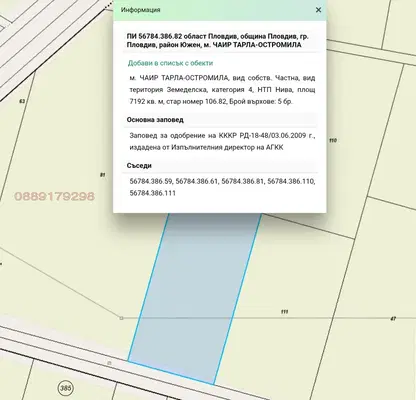Click the 'Добави в списък с обекти' link
The image size is (416, 400).
click(x=170, y=63)
